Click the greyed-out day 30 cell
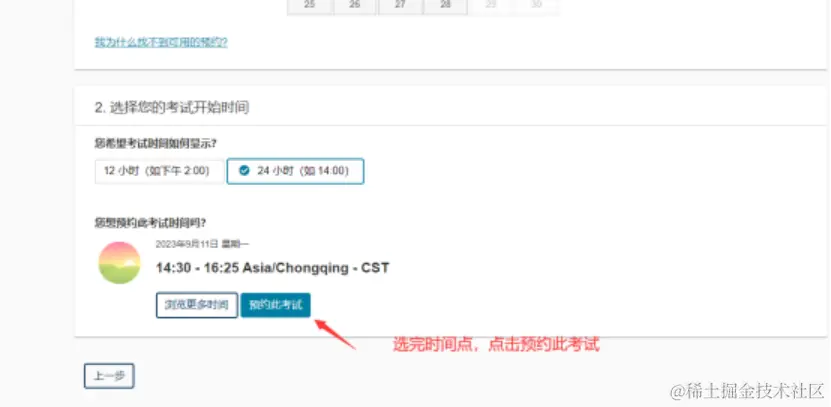 (x=536, y=6)
